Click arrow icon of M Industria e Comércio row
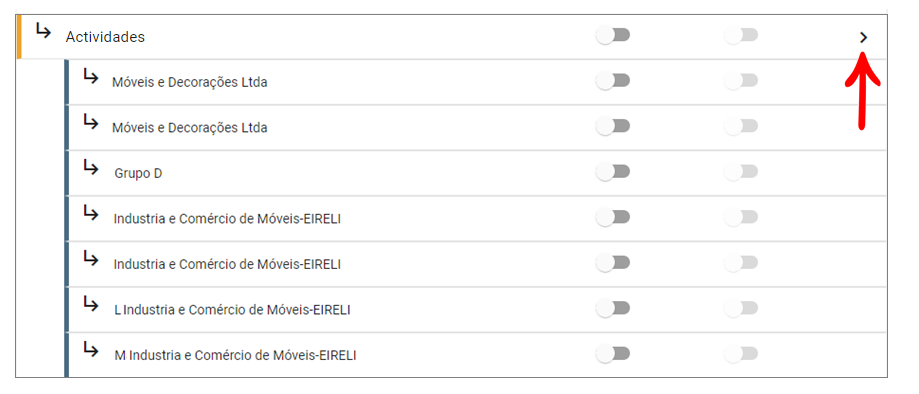 tap(90, 349)
